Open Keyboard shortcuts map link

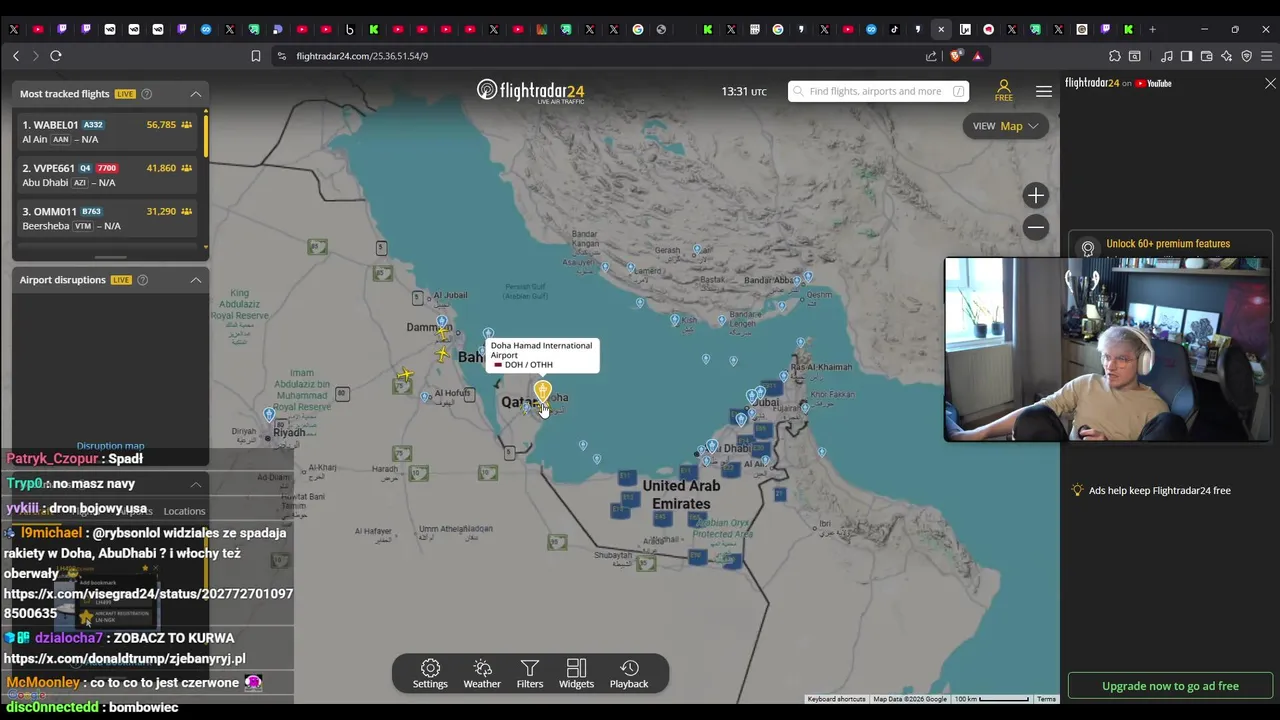pos(837,699)
